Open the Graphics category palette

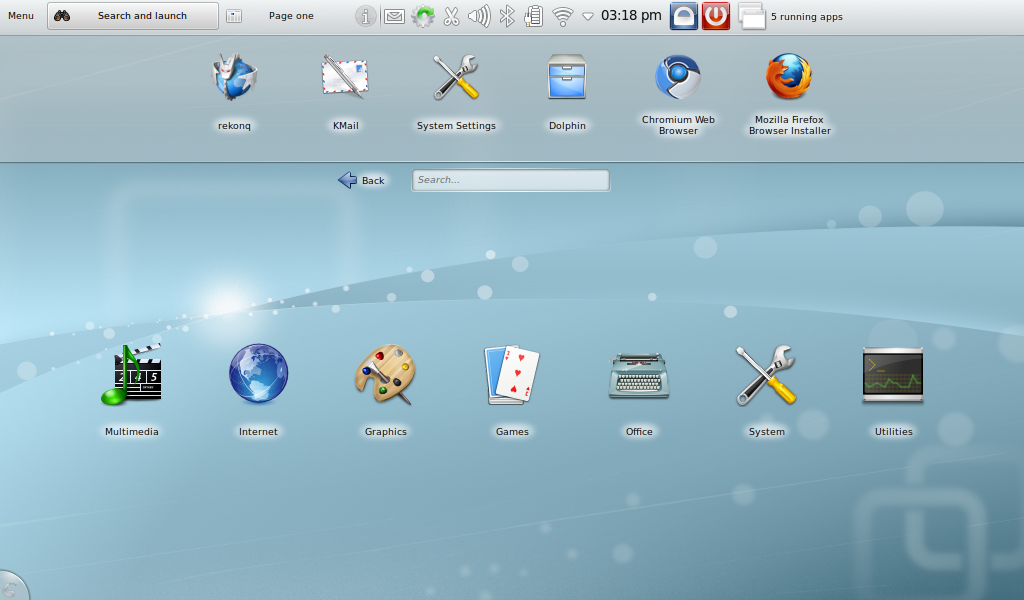tap(385, 375)
